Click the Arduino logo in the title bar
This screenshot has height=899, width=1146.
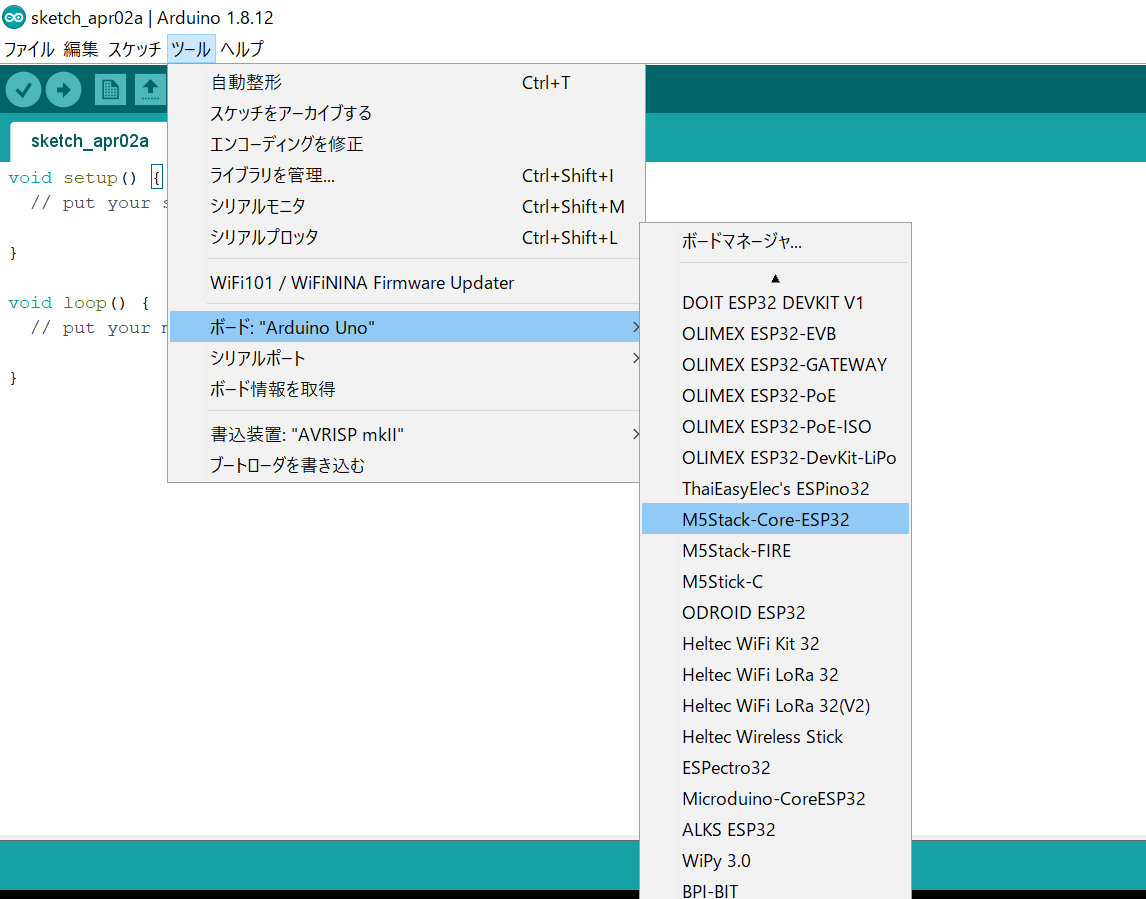tap(13, 16)
